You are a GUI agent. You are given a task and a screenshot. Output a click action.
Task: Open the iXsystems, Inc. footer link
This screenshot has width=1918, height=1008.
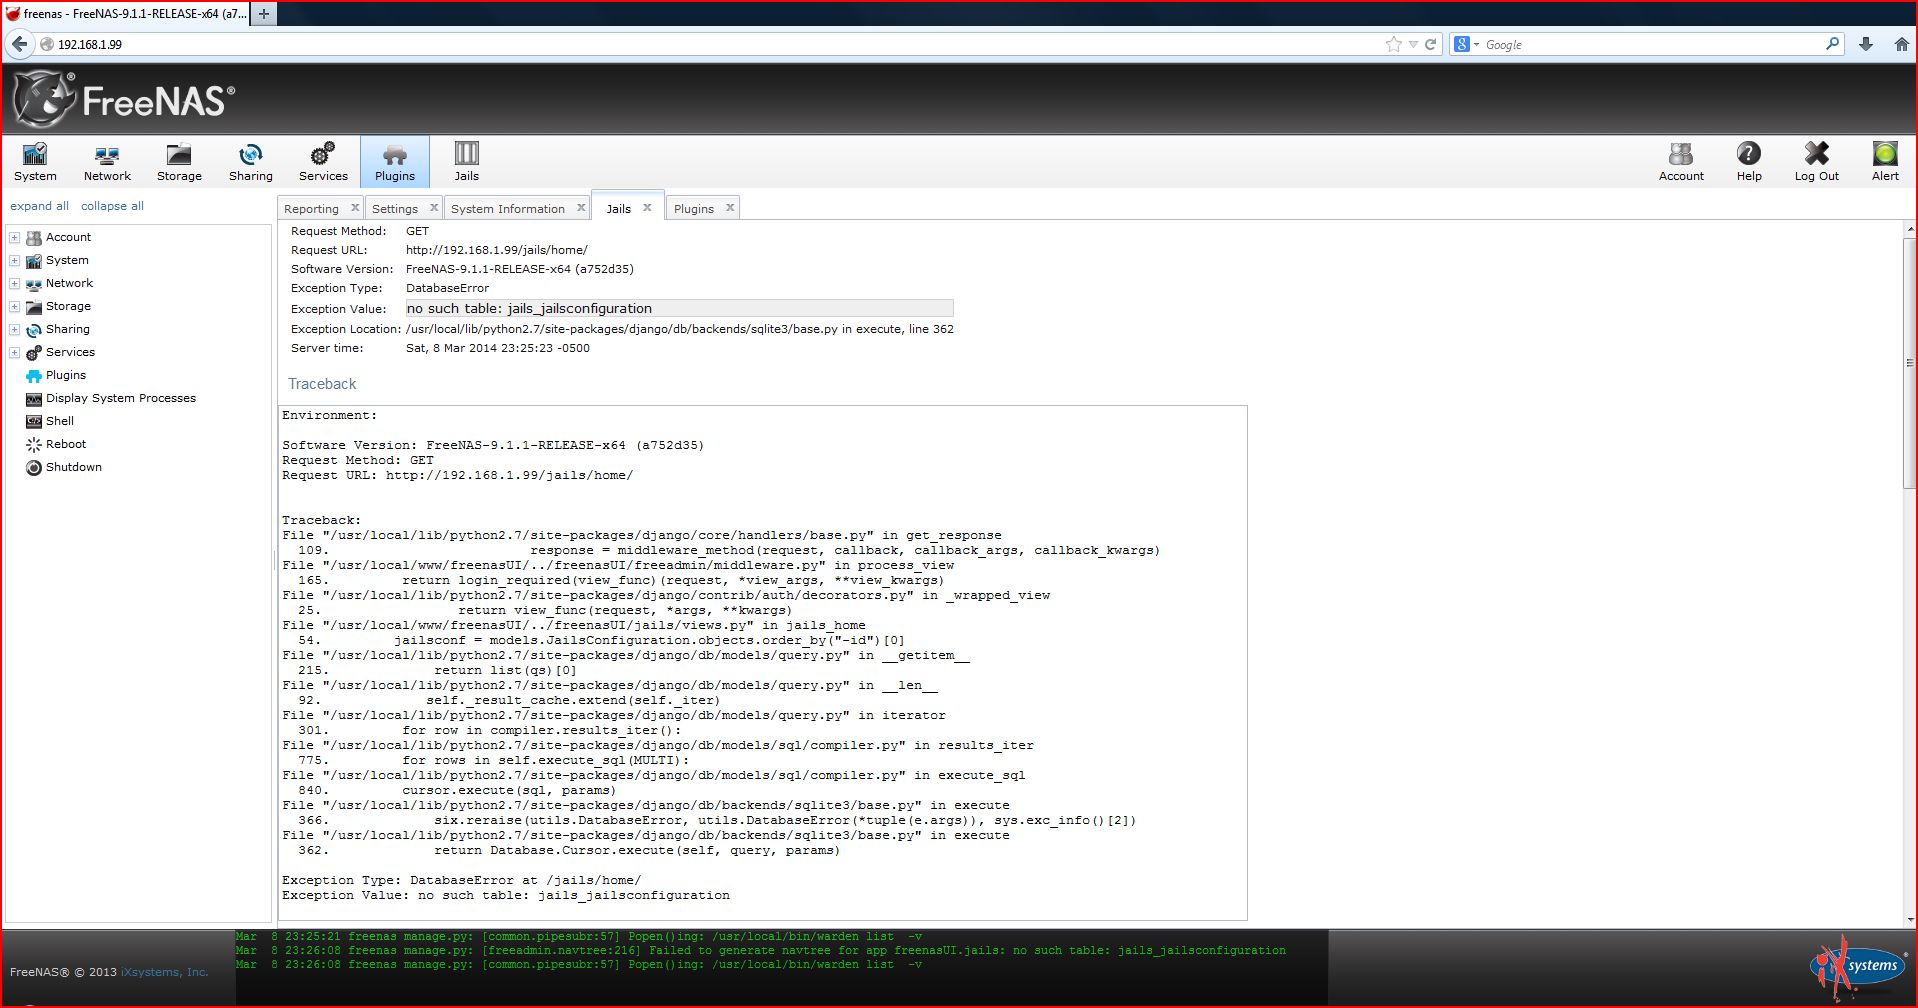coord(164,972)
